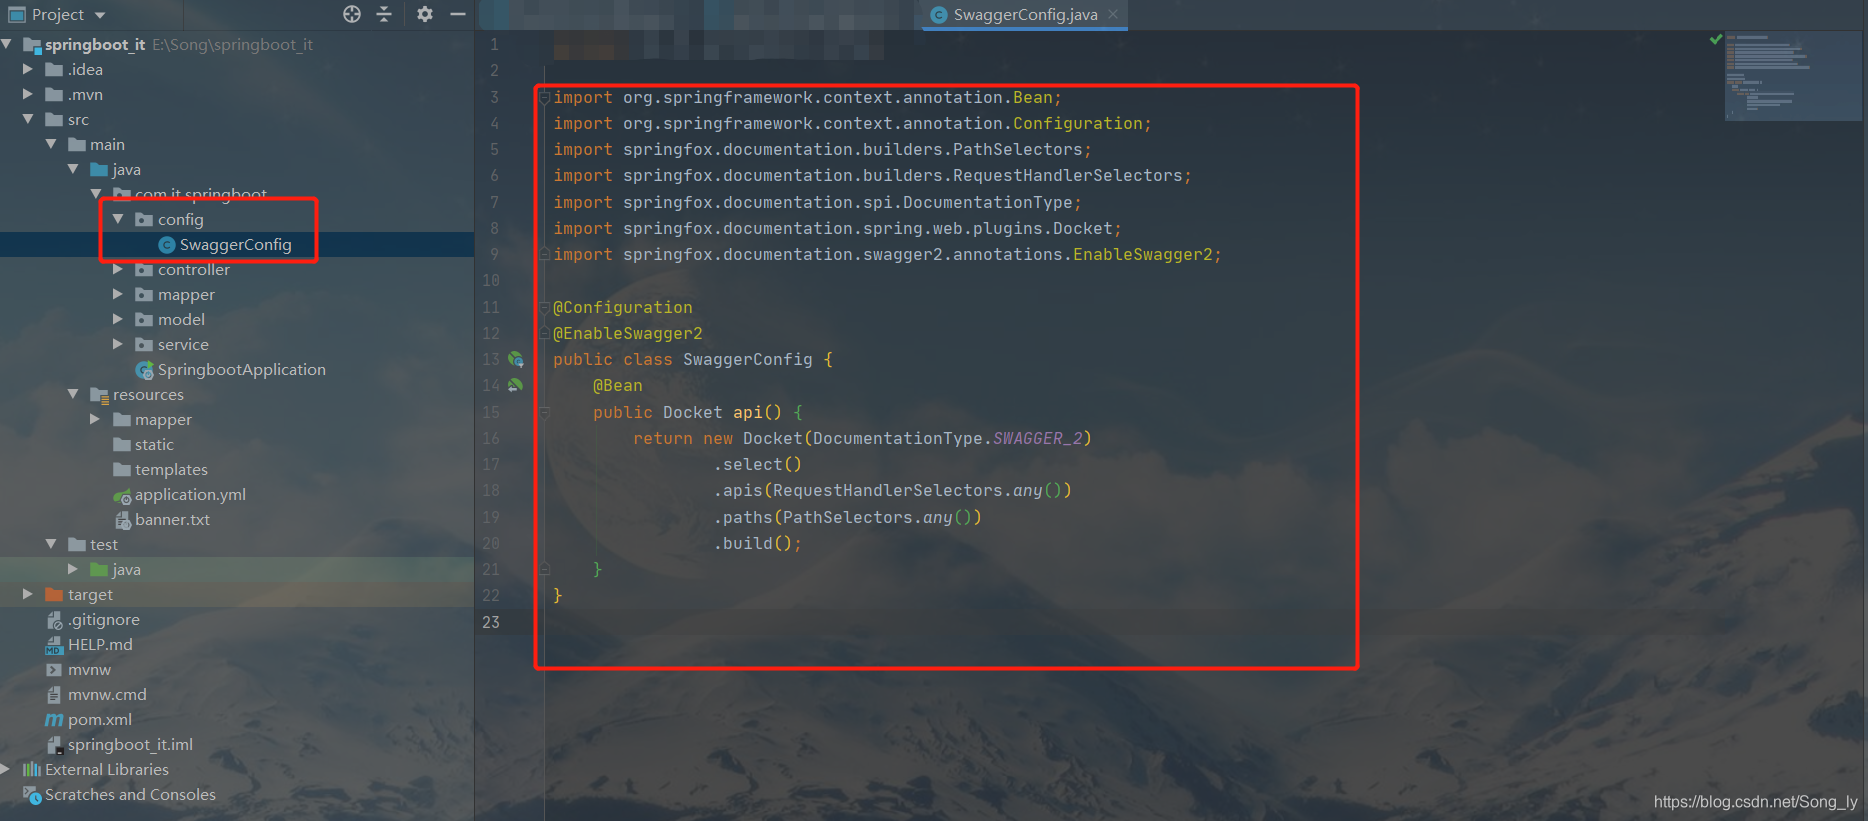1868x821 pixels.
Task: Click the code minimap at editor right
Action: click(x=1793, y=76)
